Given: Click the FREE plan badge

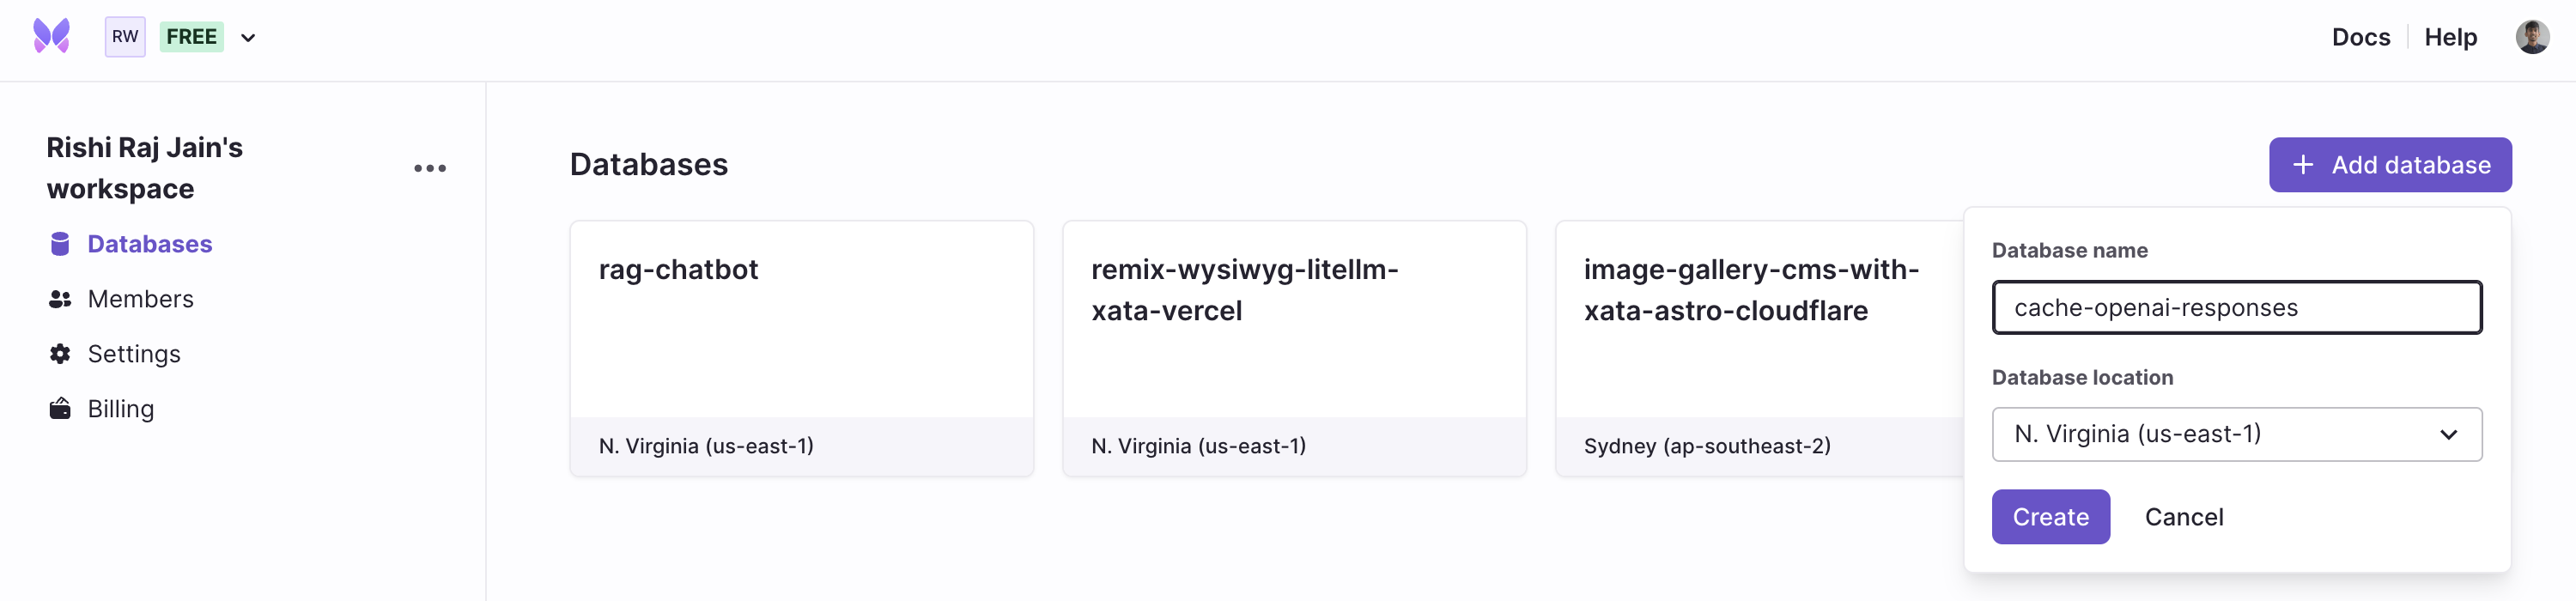Looking at the screenshot, I should tap(191, 37).
